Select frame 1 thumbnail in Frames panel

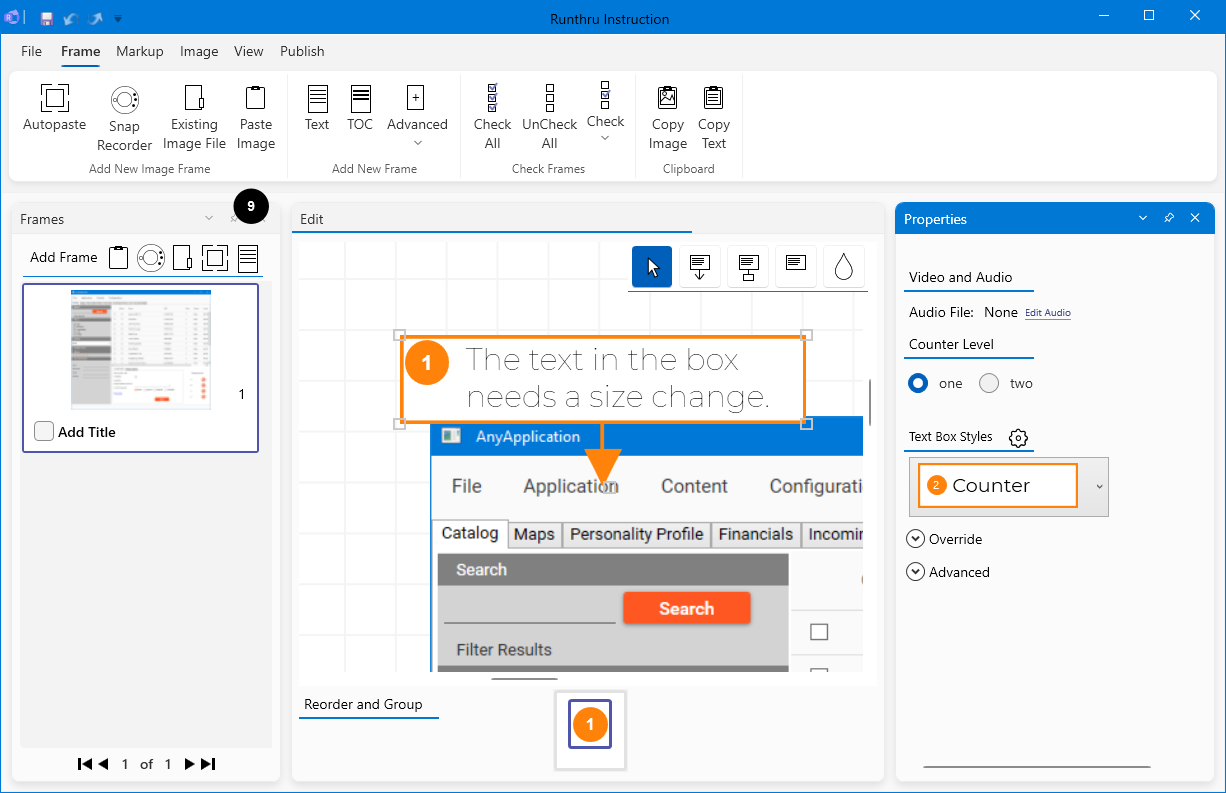140,350
